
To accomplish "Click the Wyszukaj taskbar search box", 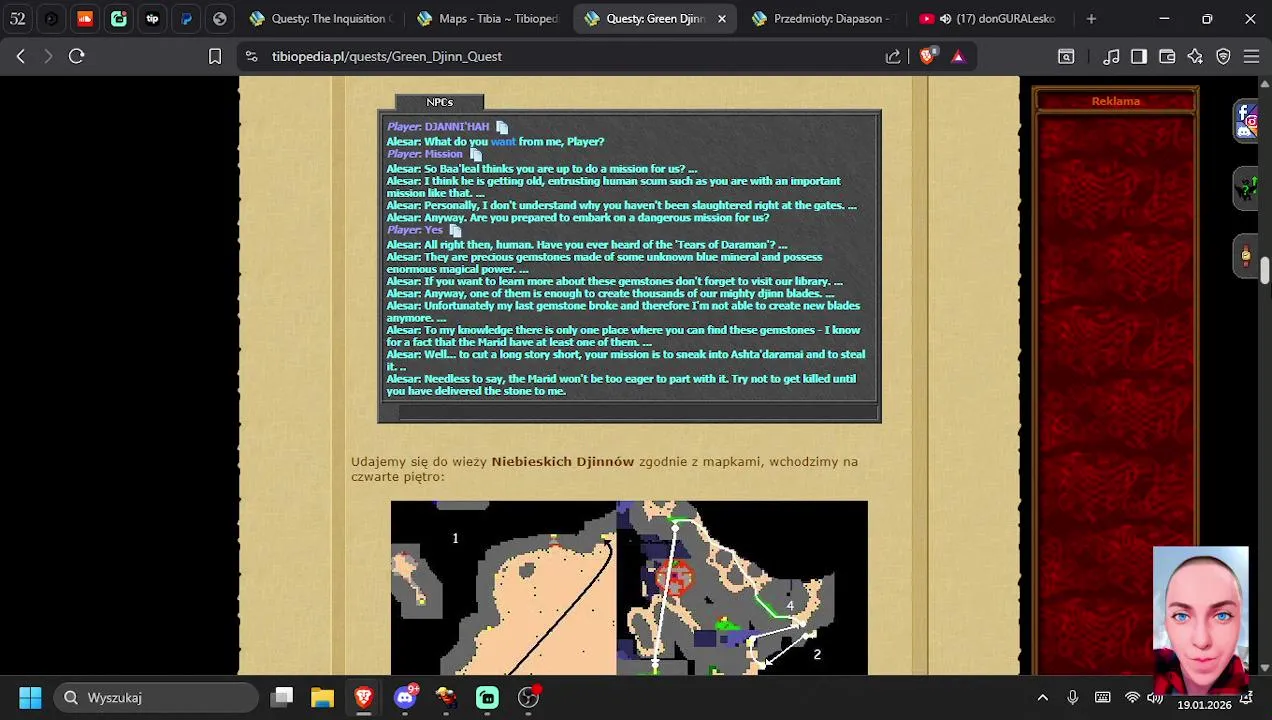I will pyautogui.click(x=157, y=697).
